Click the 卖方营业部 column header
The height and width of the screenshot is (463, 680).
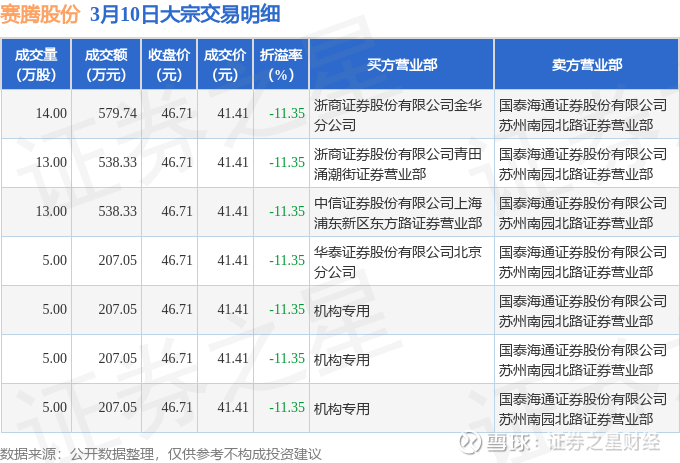587,65
